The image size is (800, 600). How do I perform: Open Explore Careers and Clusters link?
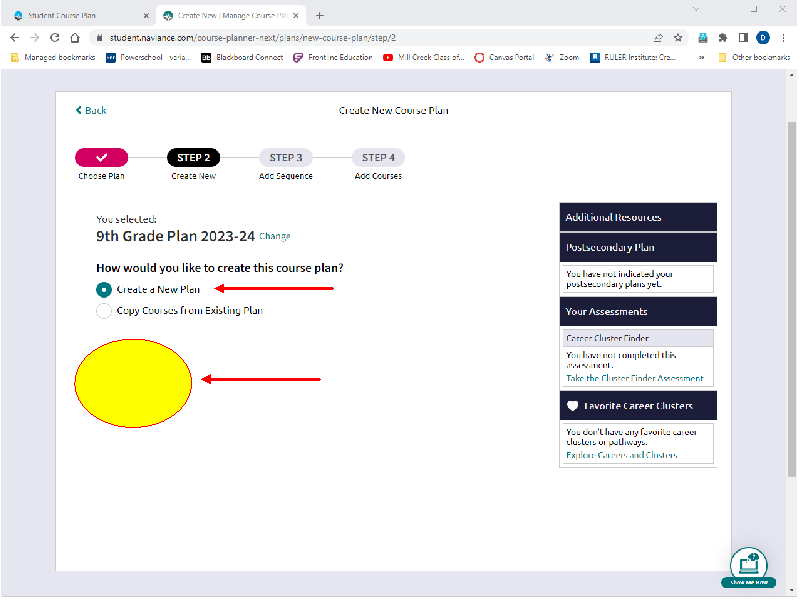pyautogui.click(x=621, y=455)
